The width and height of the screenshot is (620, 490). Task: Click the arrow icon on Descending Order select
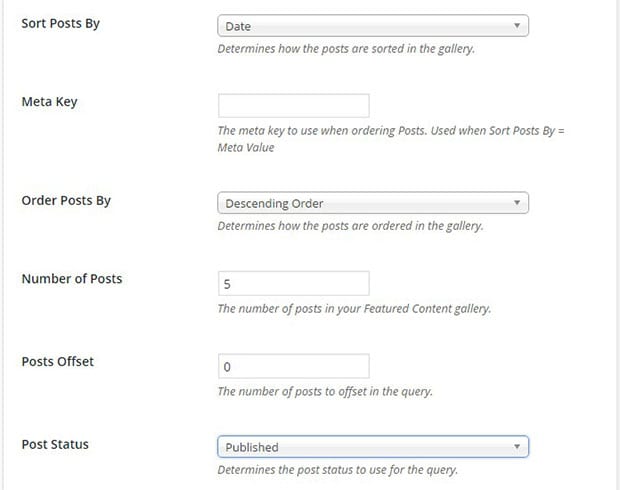(x=516, y=203)
